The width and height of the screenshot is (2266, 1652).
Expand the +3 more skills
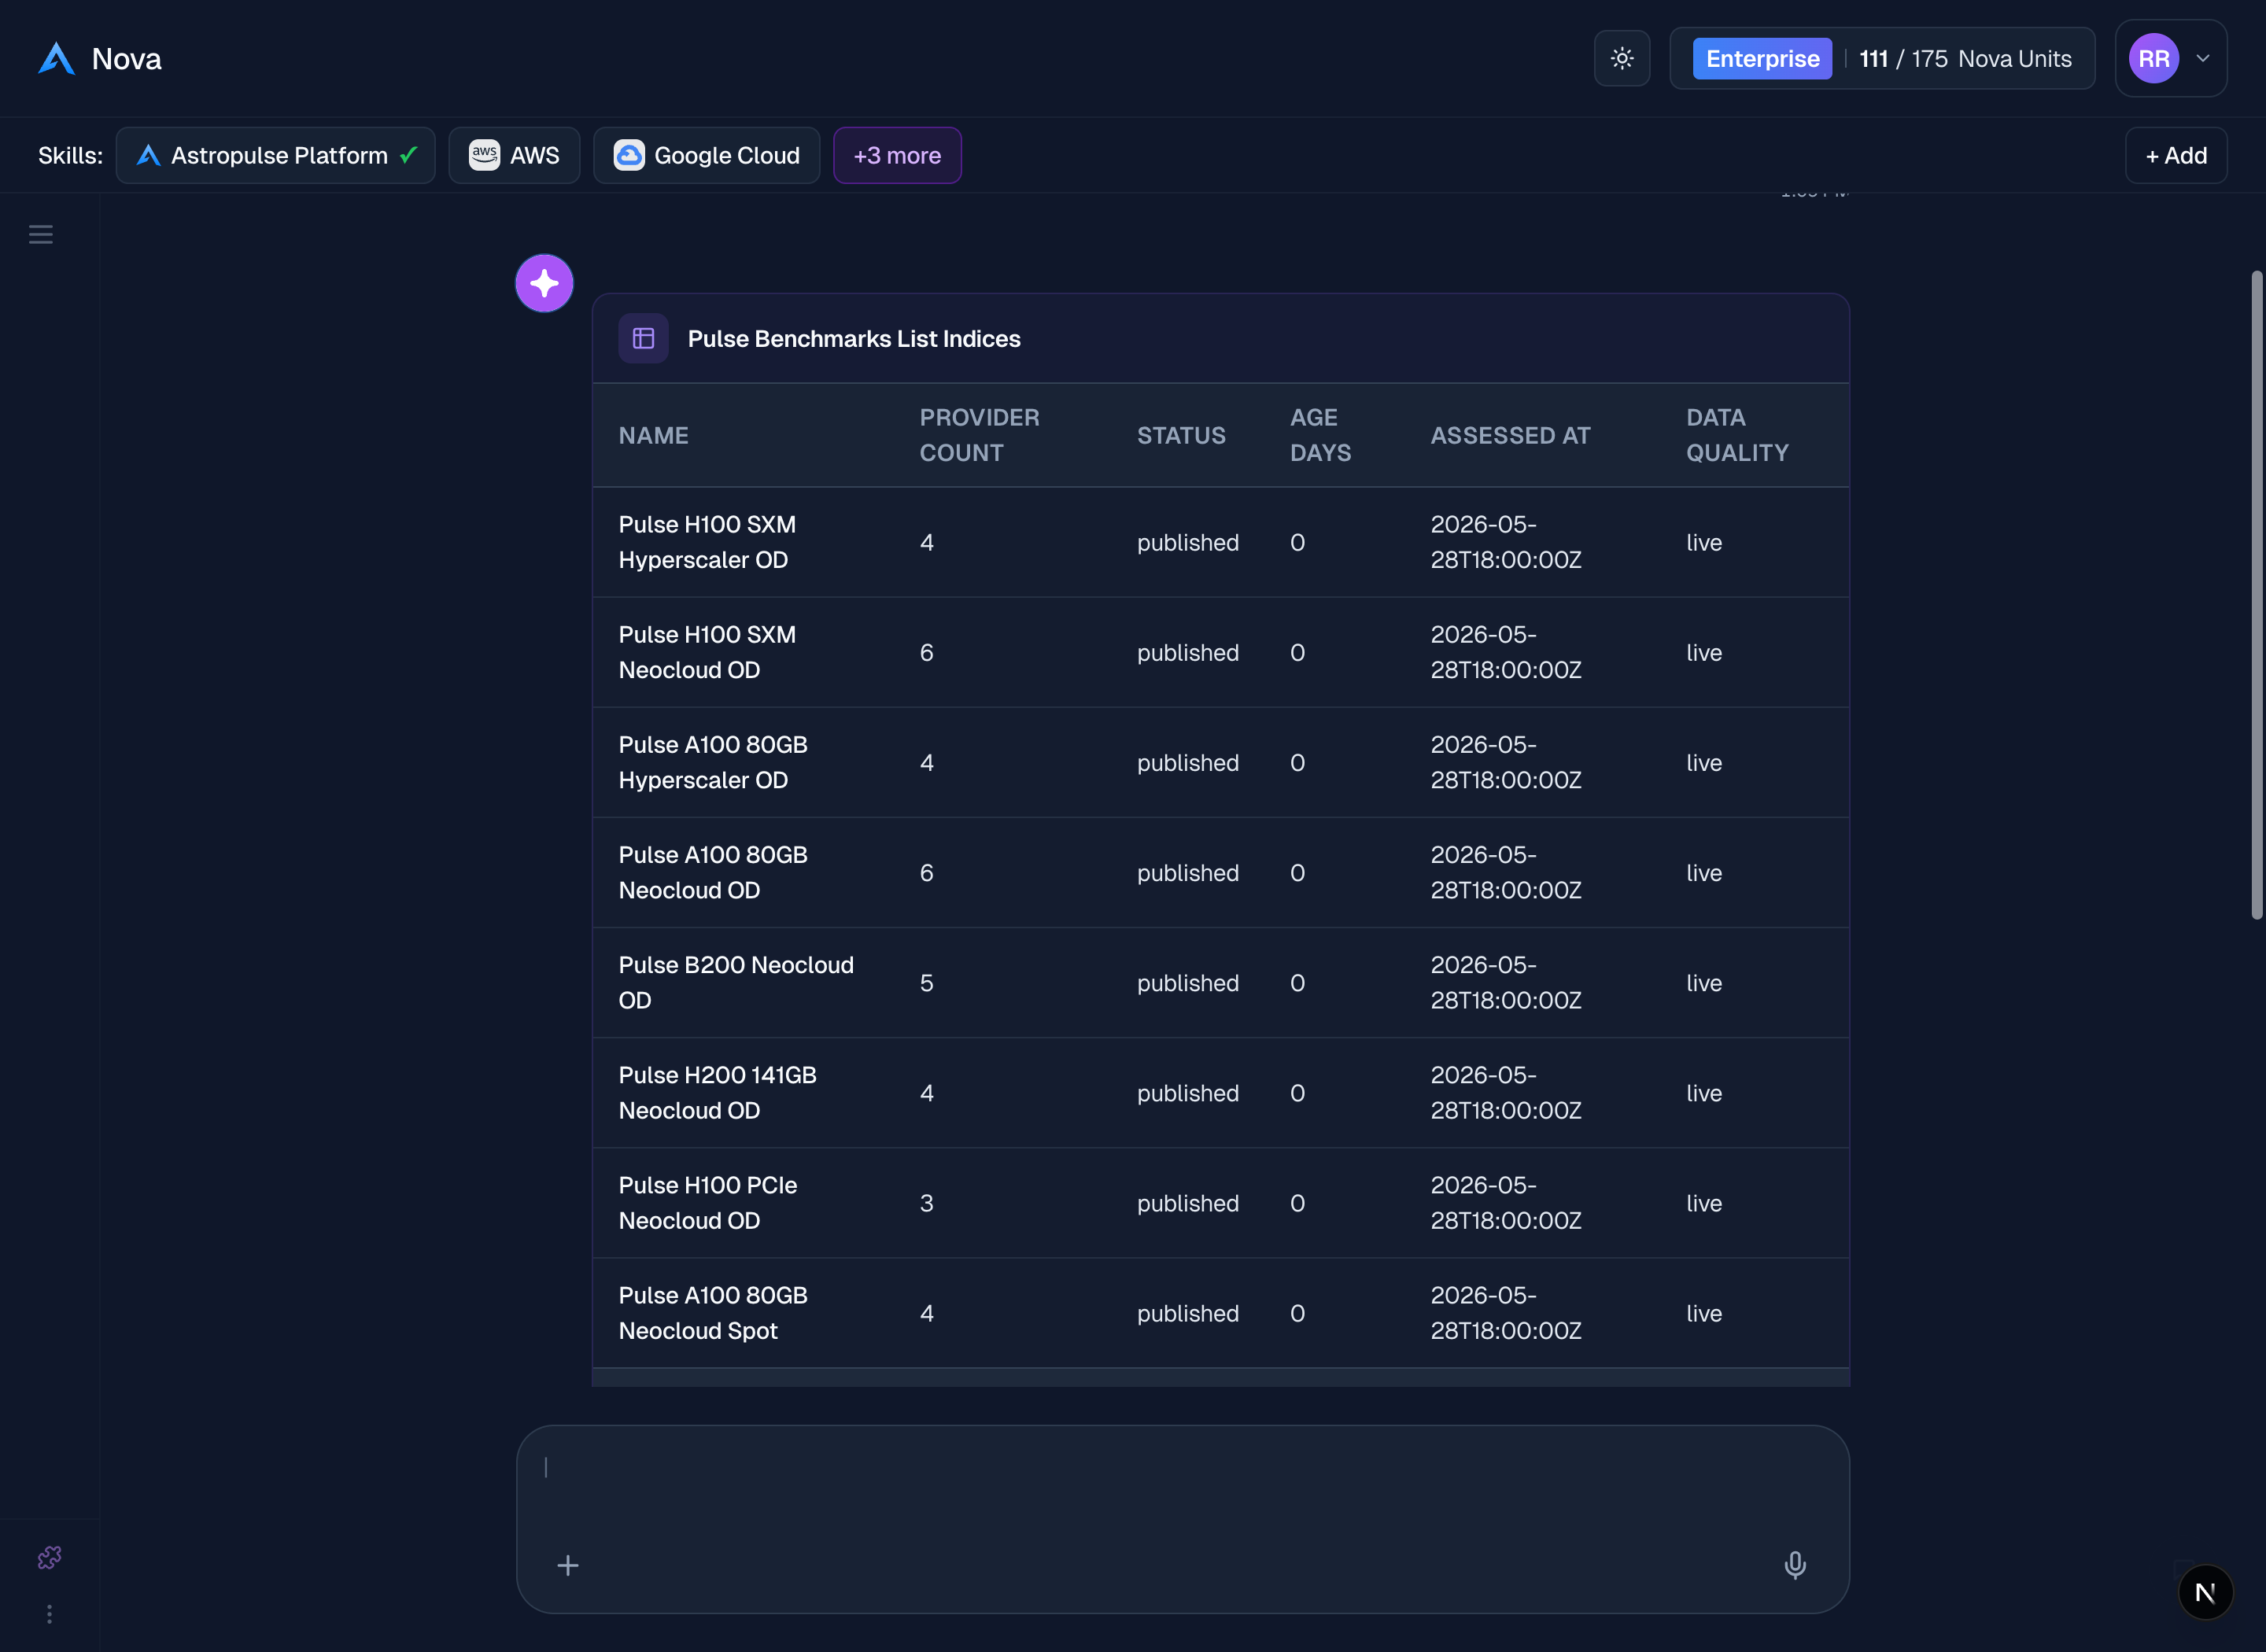897,155
